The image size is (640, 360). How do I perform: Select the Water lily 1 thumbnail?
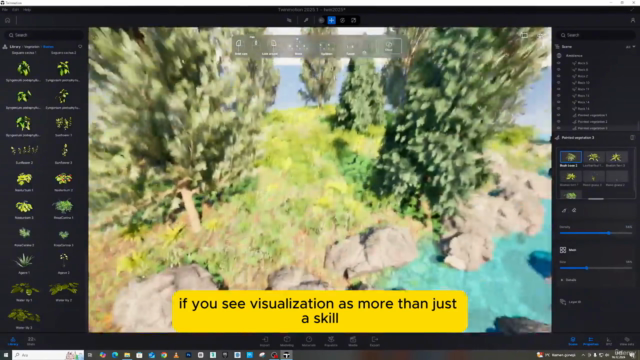(x=24, y=290)
